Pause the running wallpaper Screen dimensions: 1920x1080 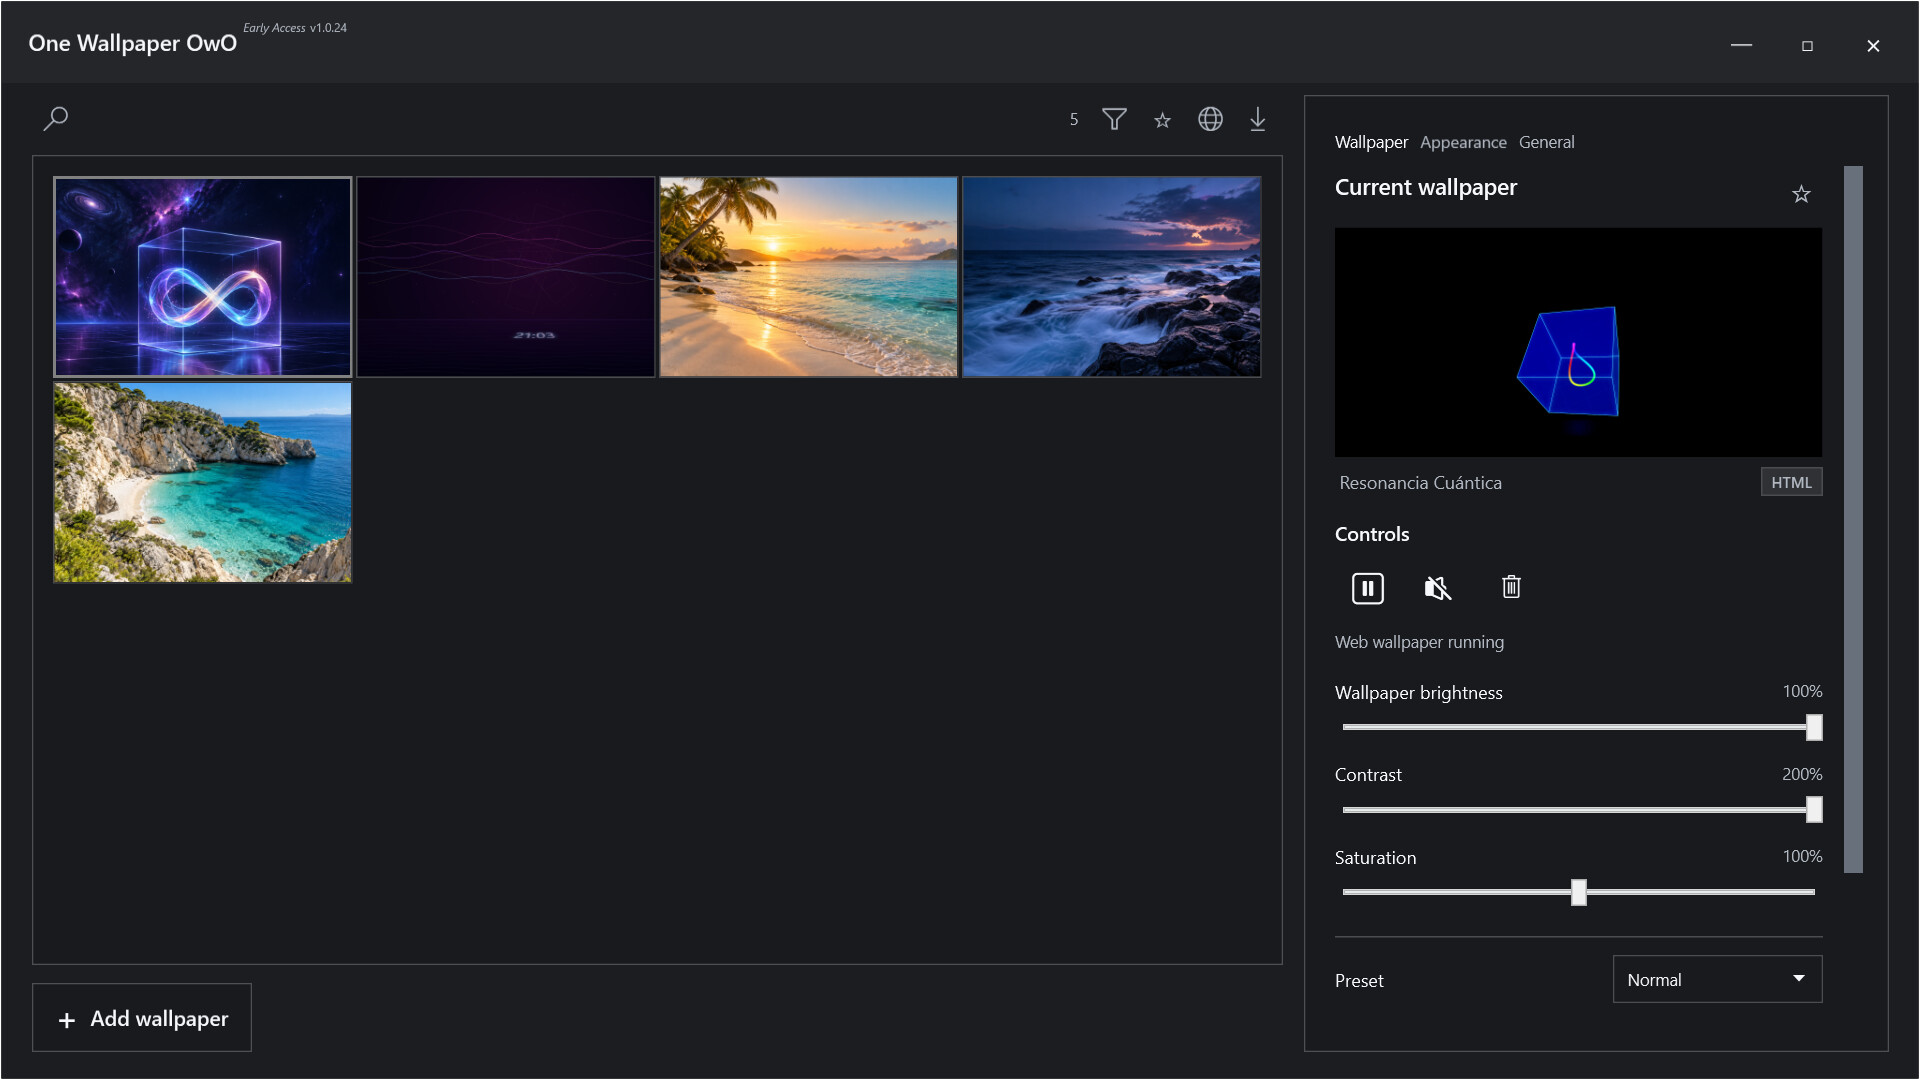(1367, 588)
